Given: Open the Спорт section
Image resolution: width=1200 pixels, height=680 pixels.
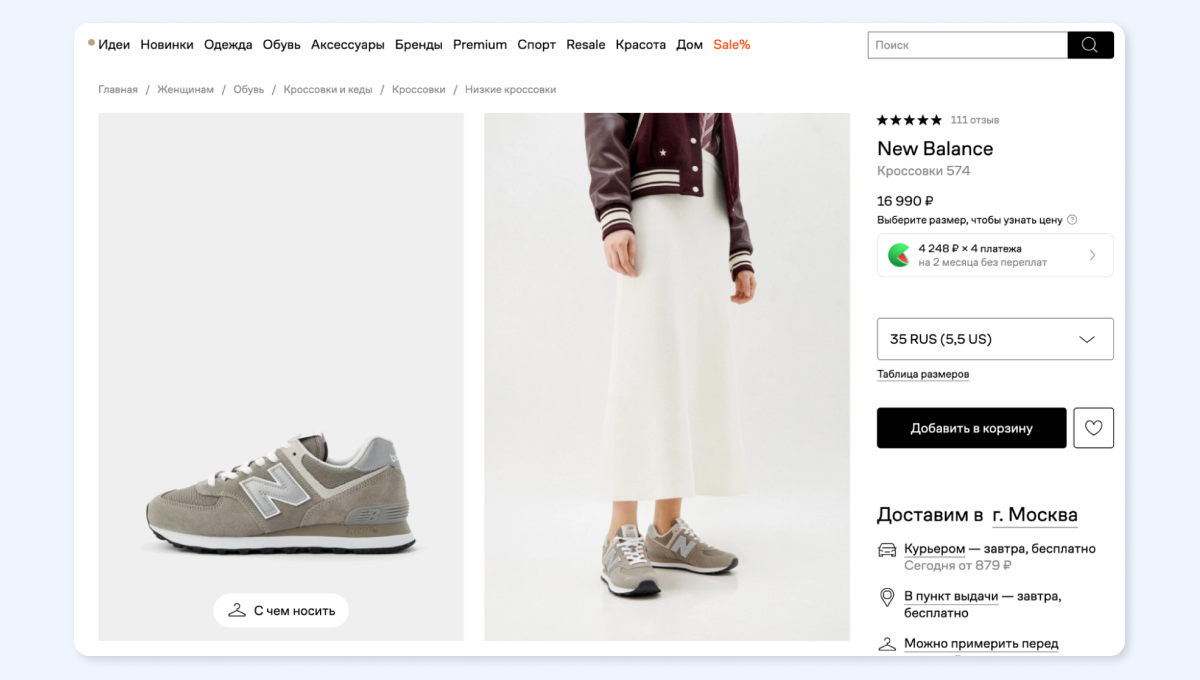Looking at the screenshot, I should [537, 45].
